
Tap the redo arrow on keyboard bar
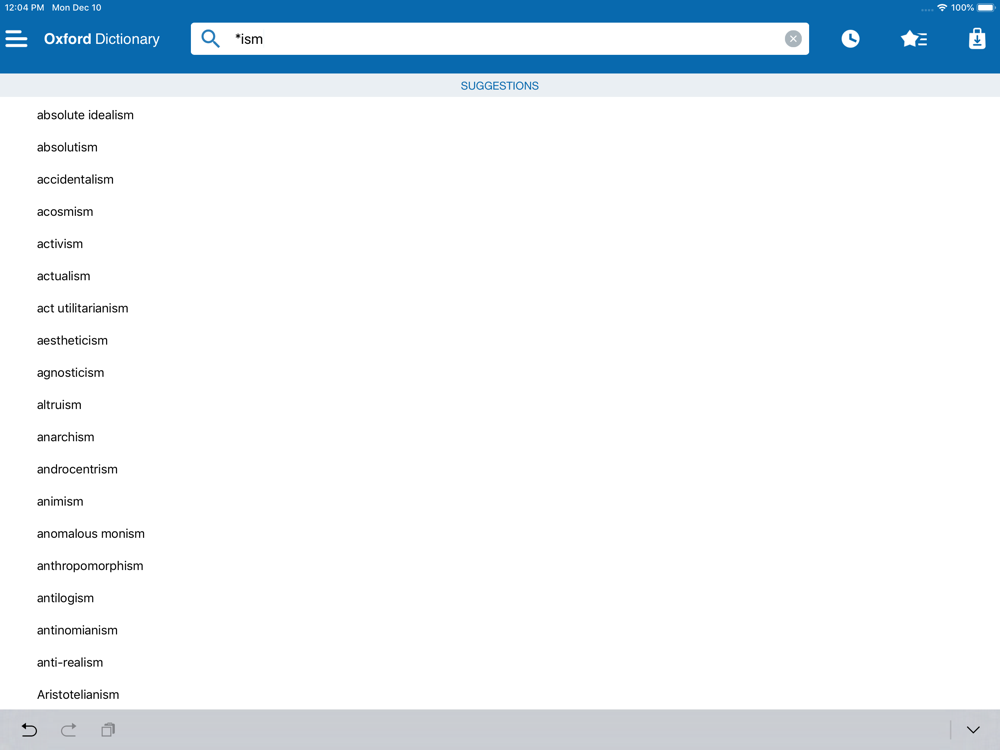tap(69, 730)
